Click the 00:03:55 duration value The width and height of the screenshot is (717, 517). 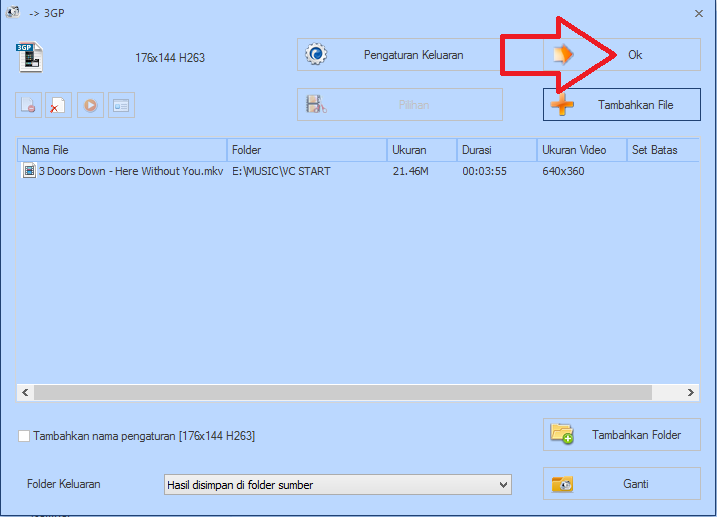click(x=484, y=171)
